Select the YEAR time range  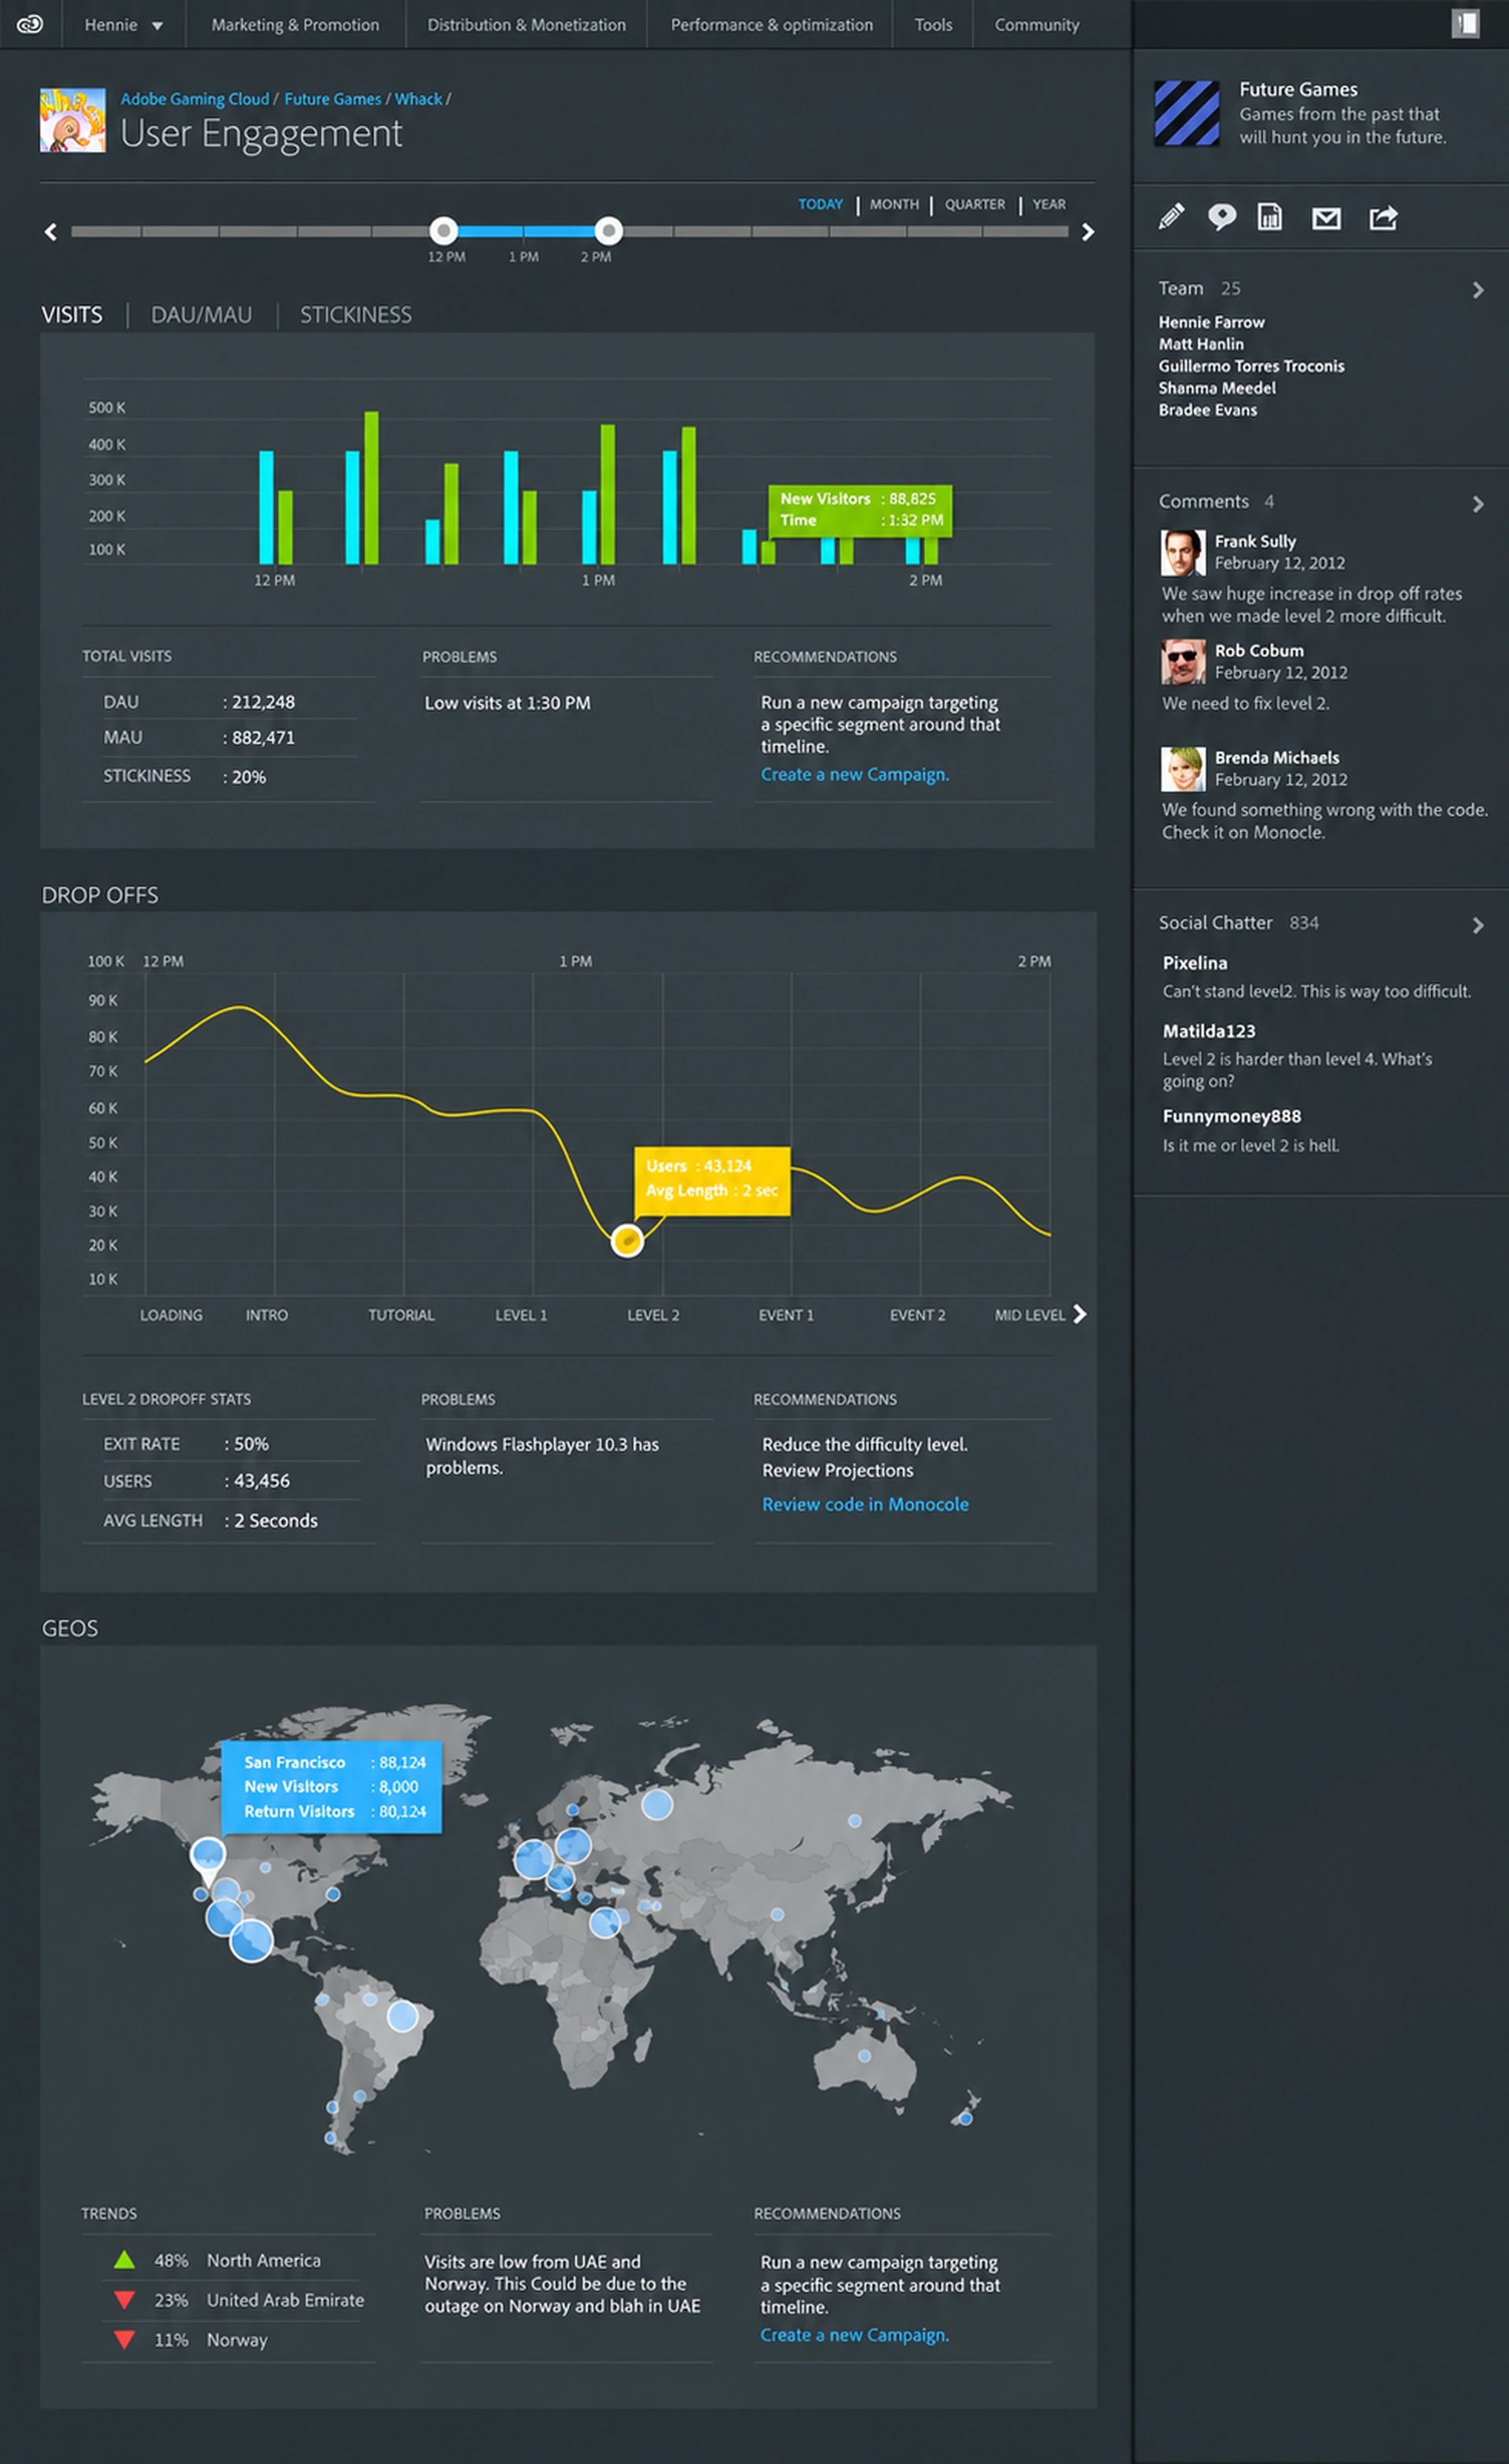(x=1049, y=204)
